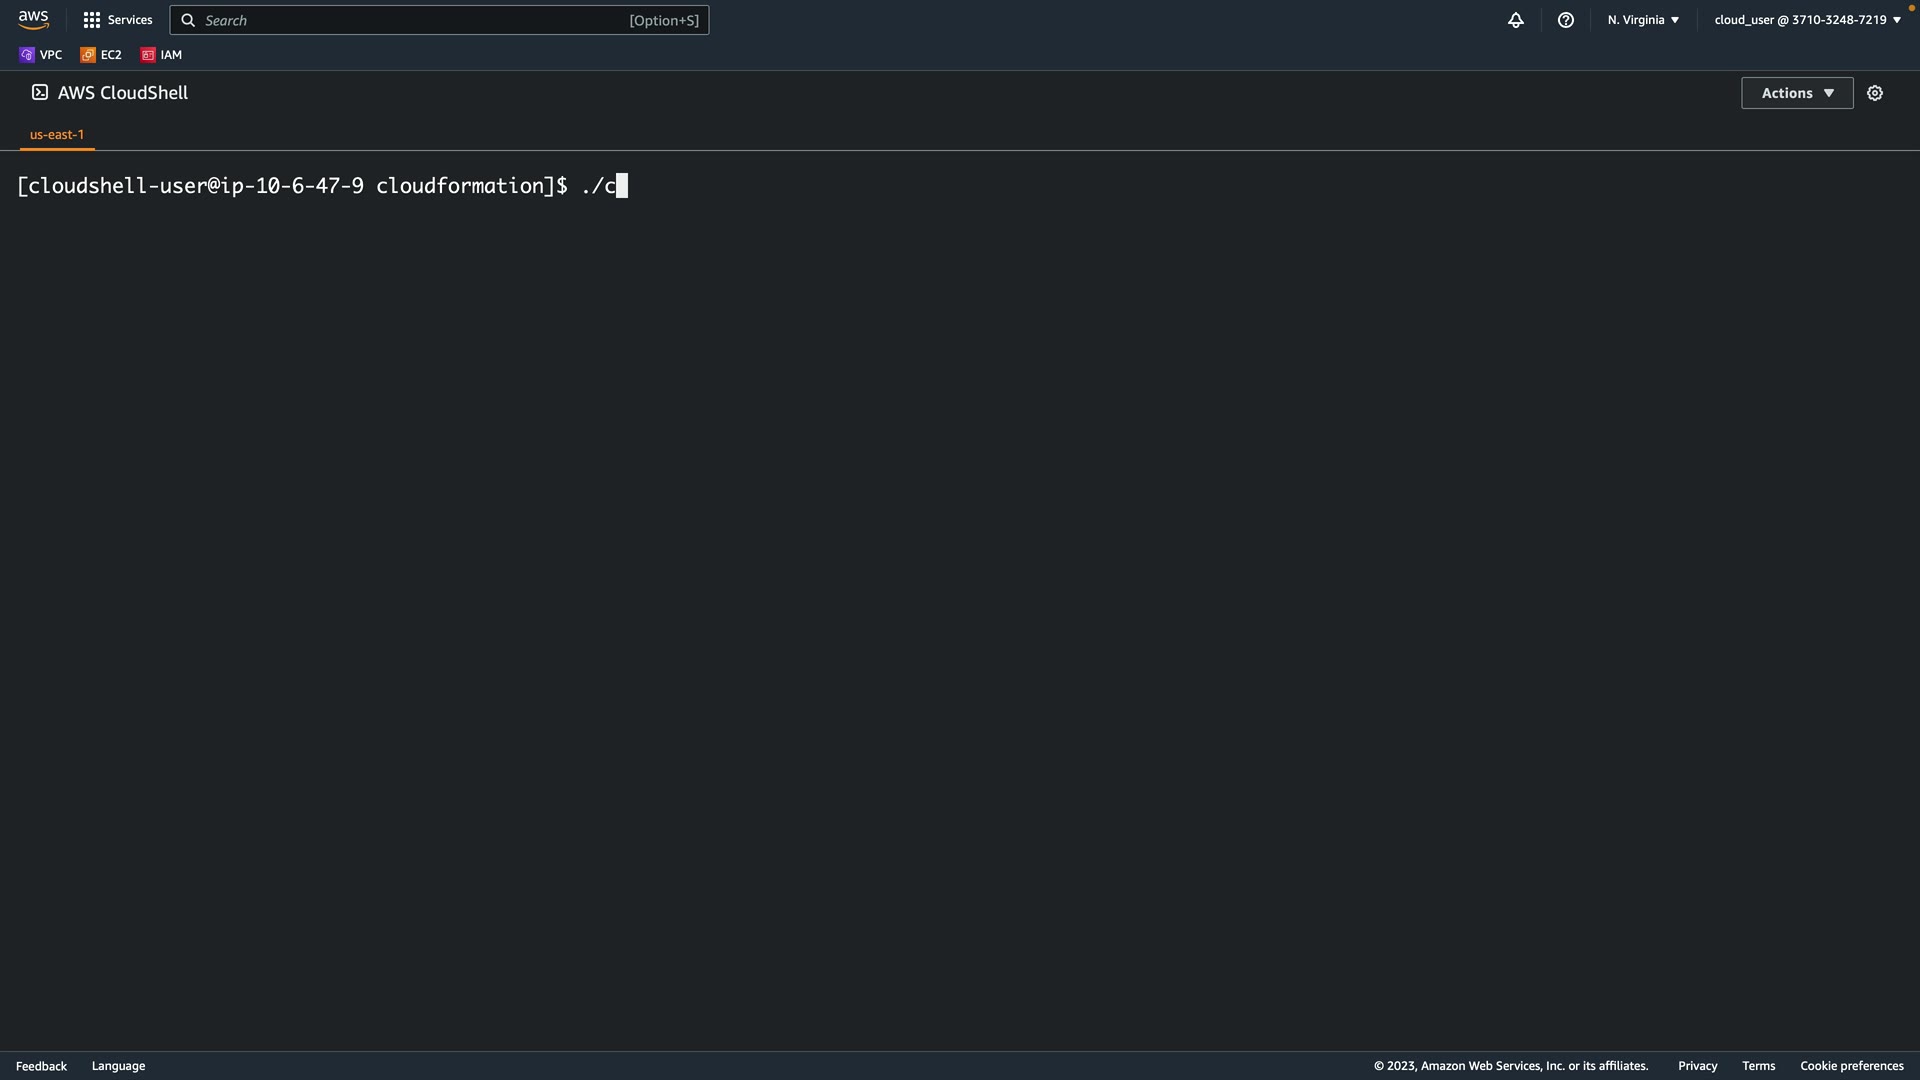Open the EC2 favorite shortcut

[x=101, y=55]
